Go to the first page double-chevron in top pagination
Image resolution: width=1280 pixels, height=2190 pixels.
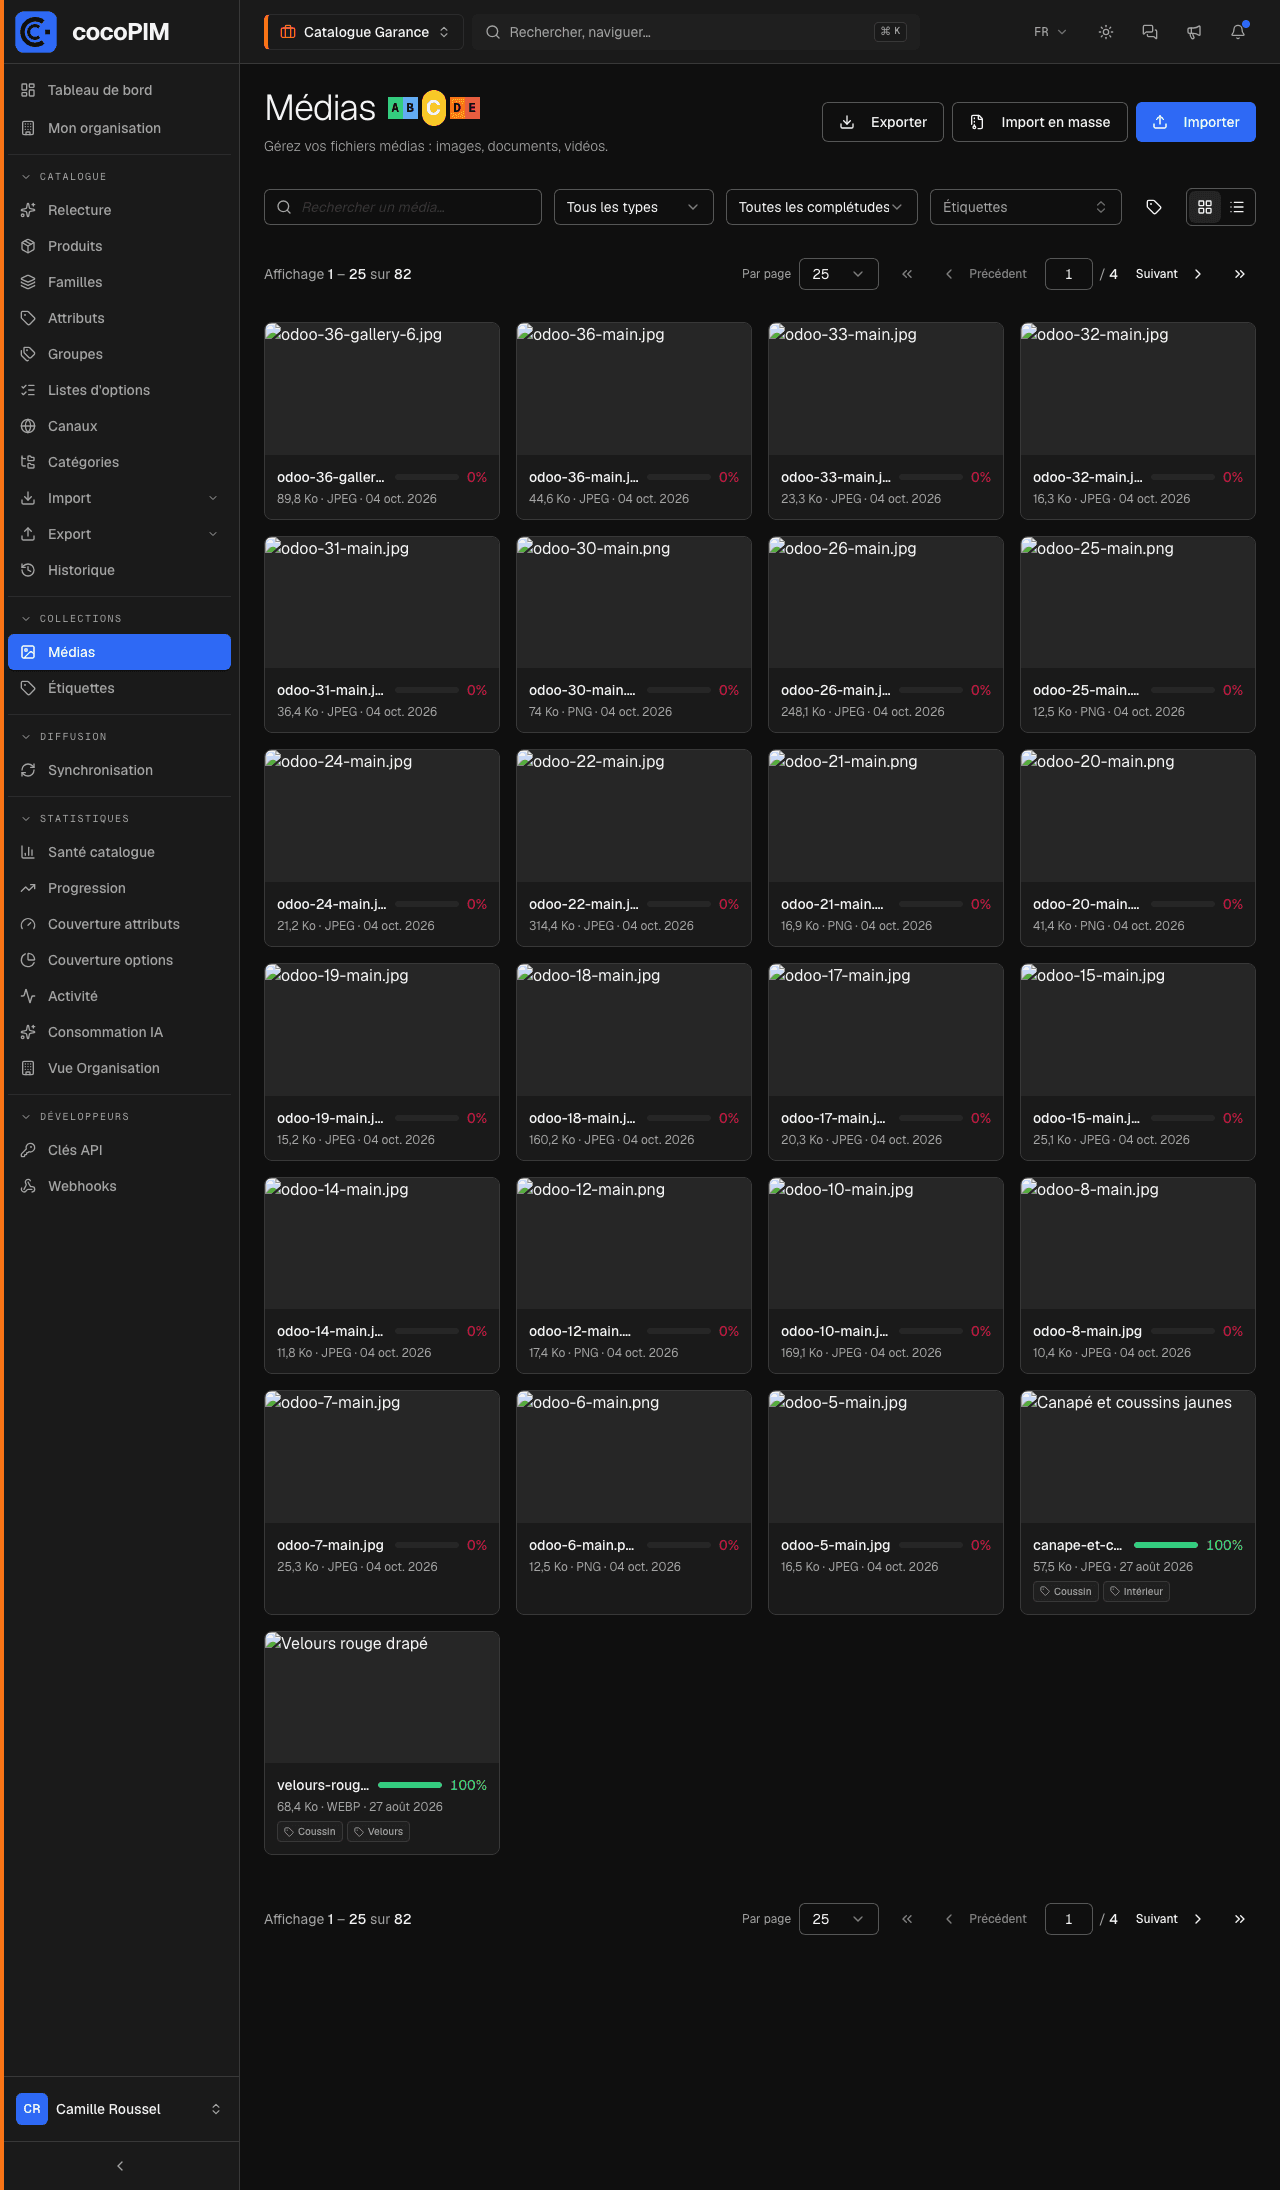click(x=907, y=274)
